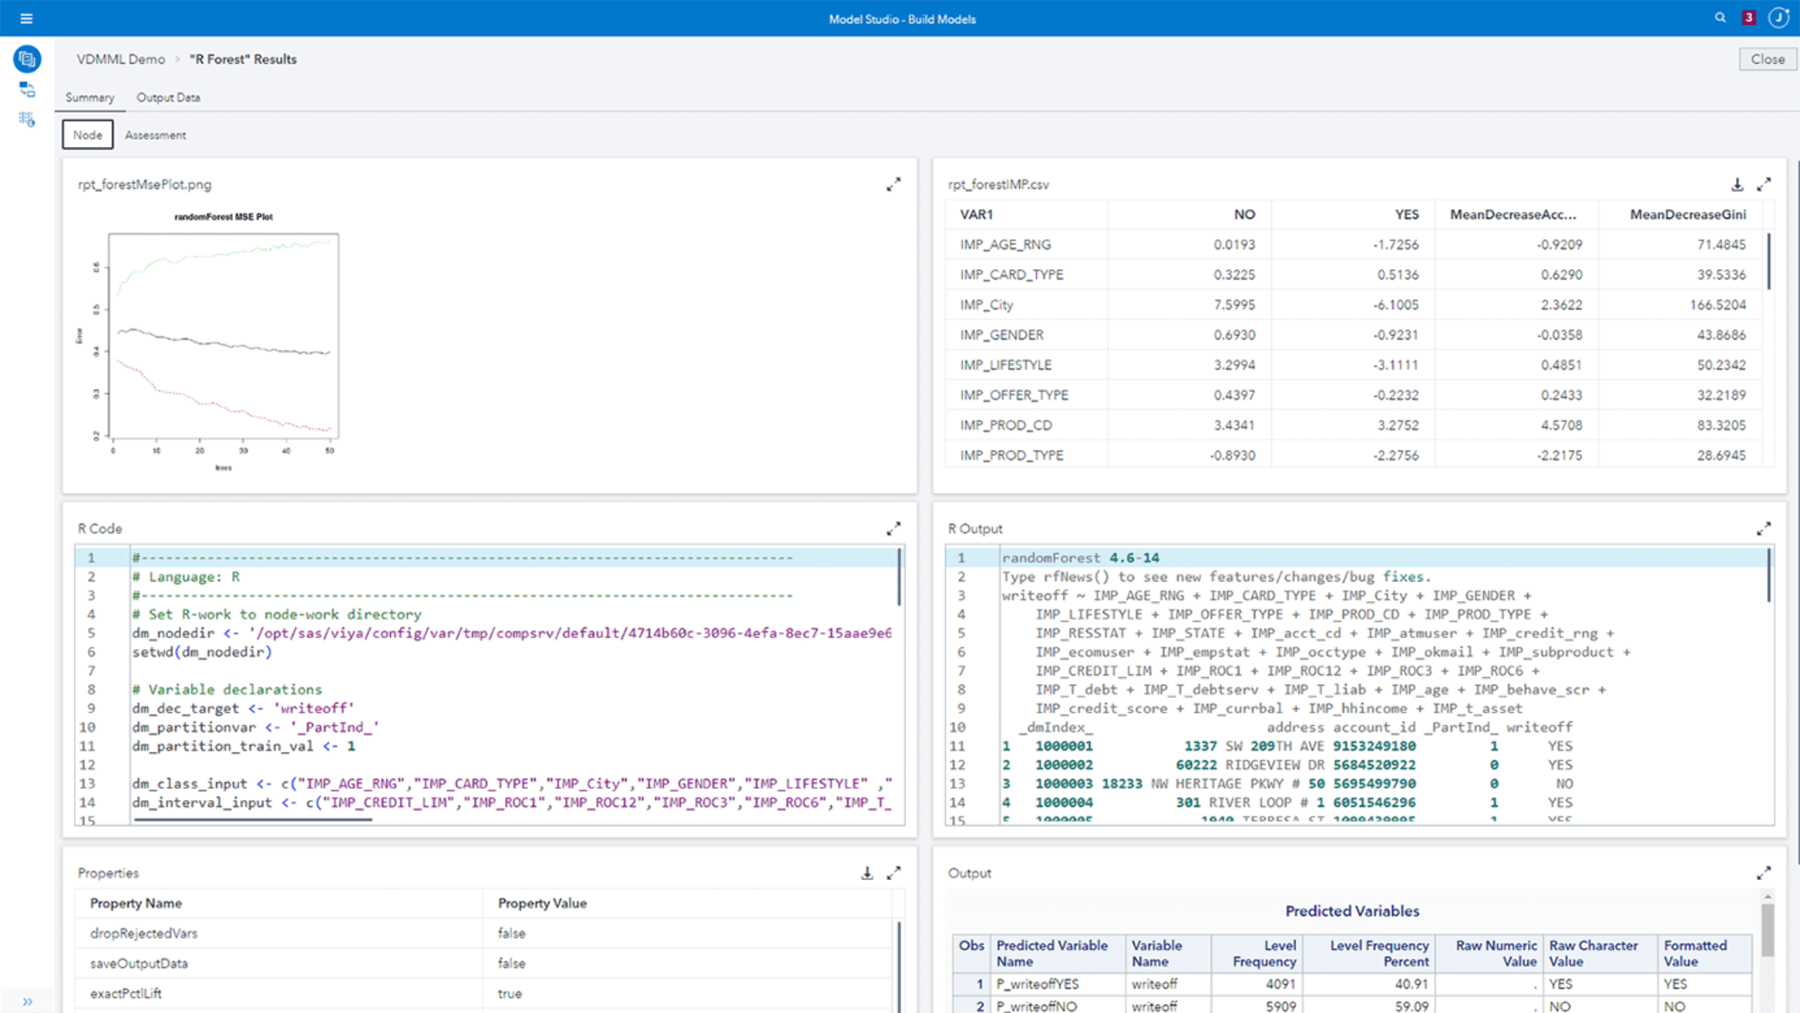Expand the R Code panel to full screen
The height and width of the screenshot is (1013, 1800).
coord(895,528)
